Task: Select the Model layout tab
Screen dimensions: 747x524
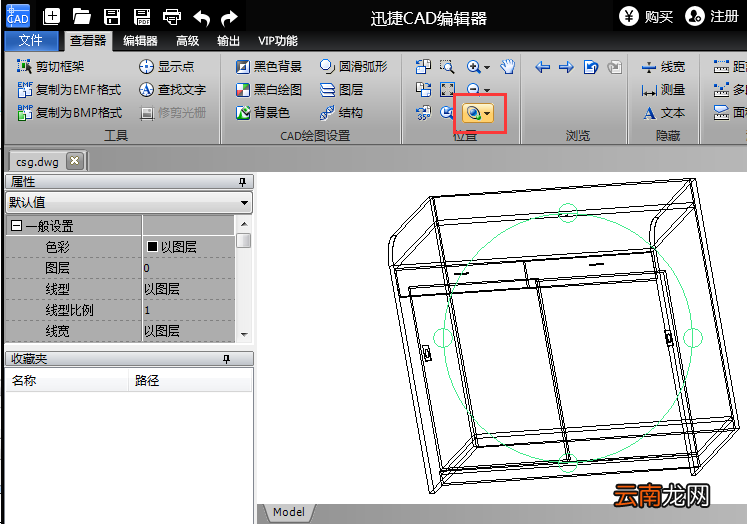Action: [x=289, y=512]
